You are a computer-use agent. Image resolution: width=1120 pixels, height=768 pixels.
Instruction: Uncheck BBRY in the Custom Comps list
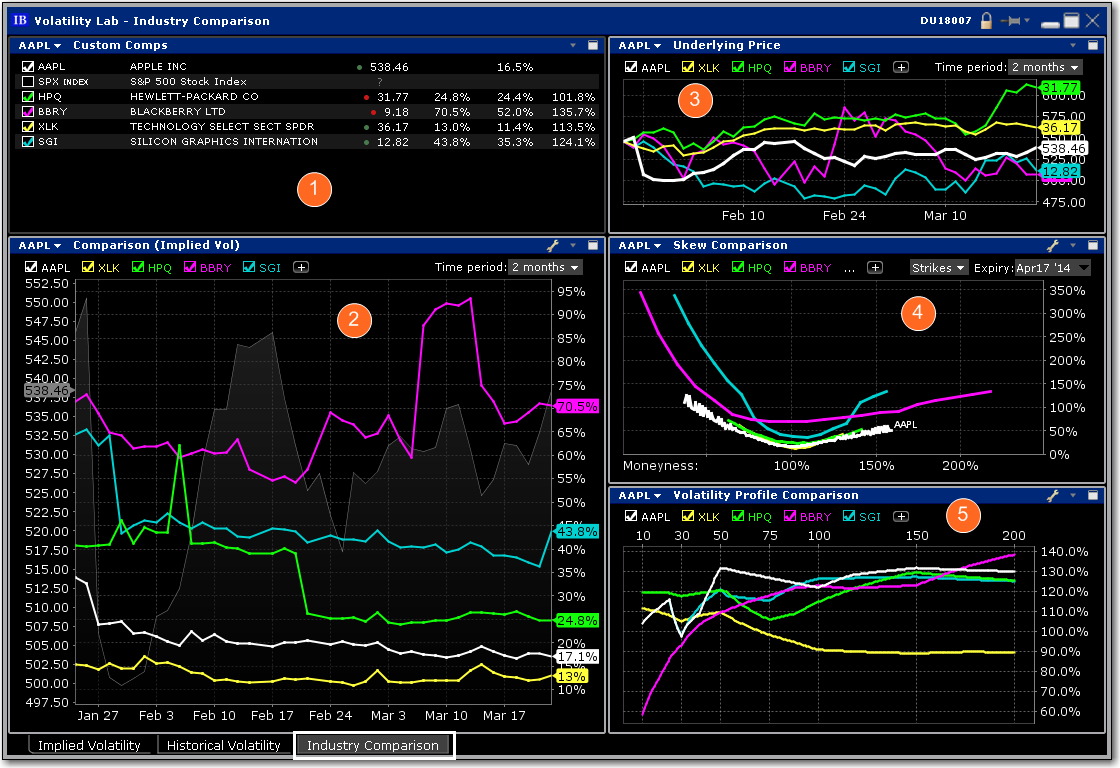(28, 112)
